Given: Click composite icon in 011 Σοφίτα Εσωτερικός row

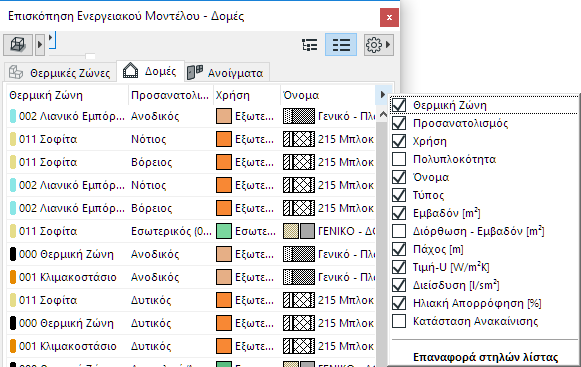Looking at the screenshot, I should (299, 231).
